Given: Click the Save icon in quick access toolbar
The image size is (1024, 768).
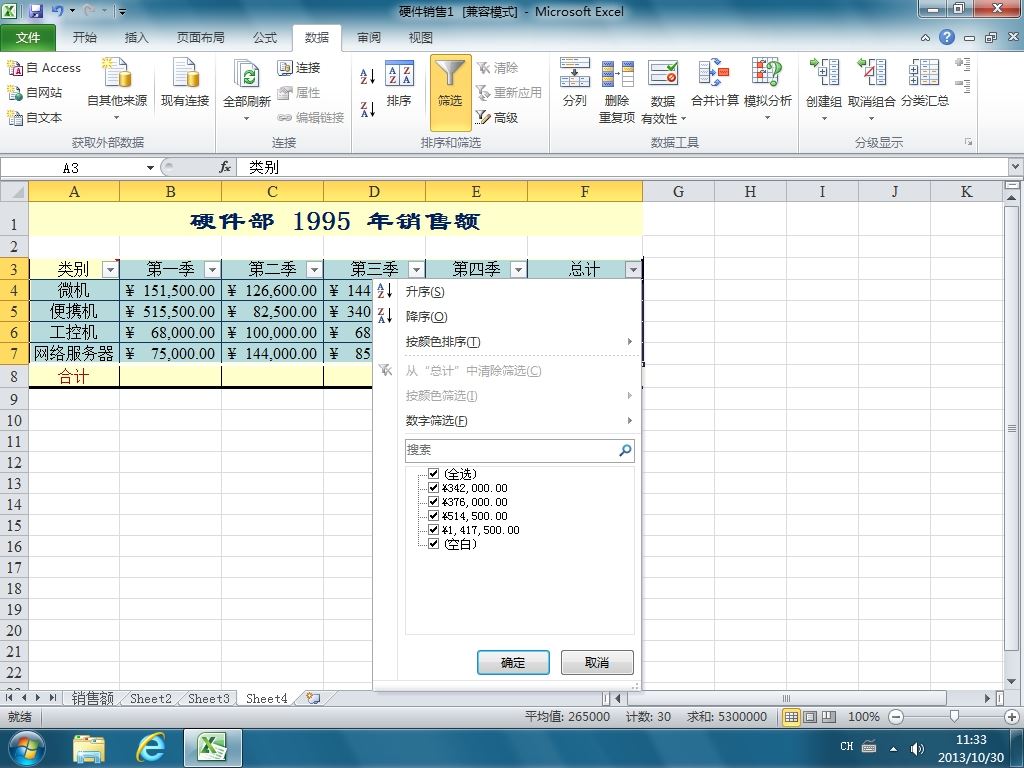Looking at the screenshot, I should (35, 11).
